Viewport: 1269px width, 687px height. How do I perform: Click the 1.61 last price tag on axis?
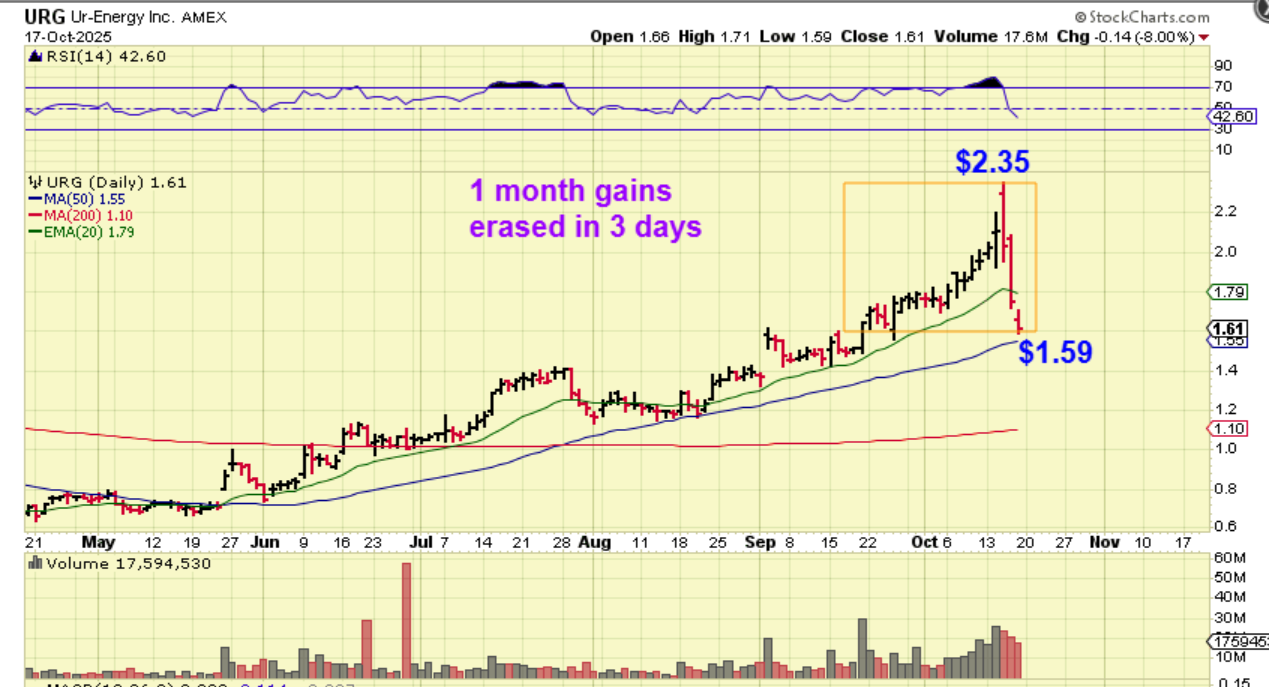click(1226, 328)
